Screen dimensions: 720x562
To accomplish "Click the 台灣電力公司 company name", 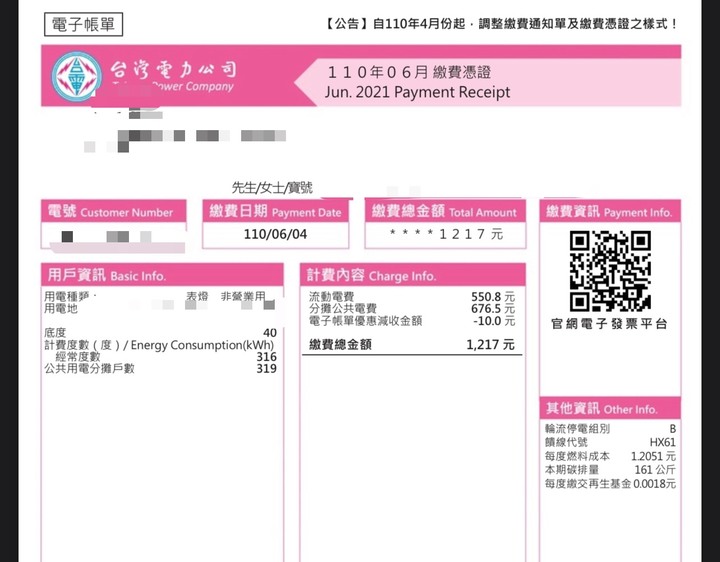I will point(174,69).
